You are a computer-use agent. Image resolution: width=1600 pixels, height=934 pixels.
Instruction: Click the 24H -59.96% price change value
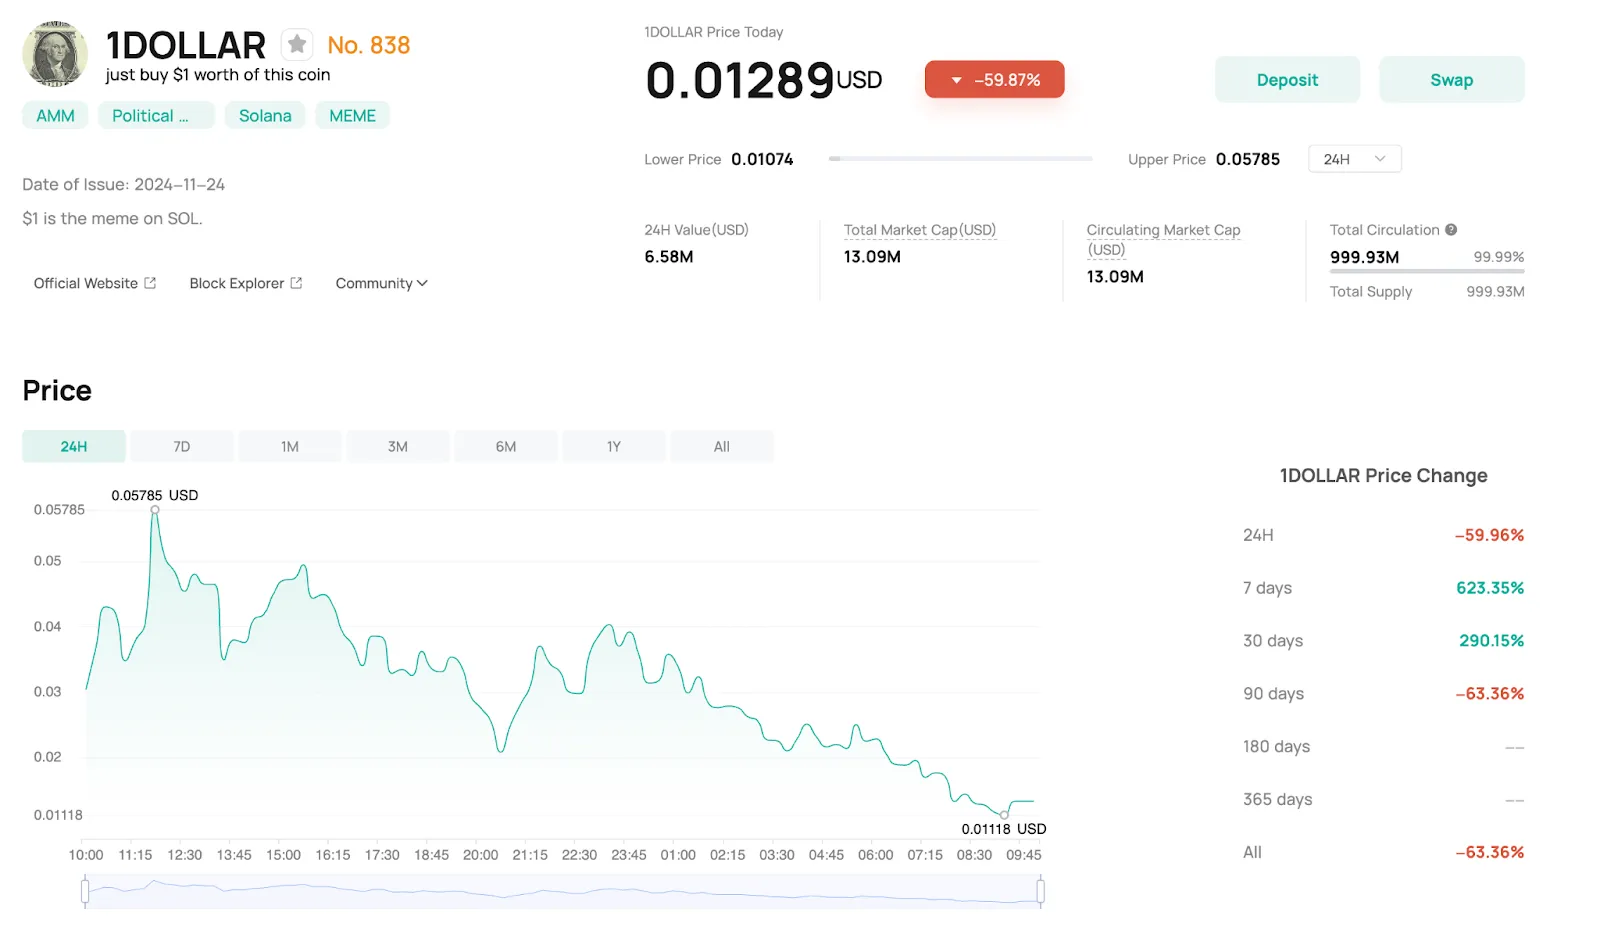1490,535
